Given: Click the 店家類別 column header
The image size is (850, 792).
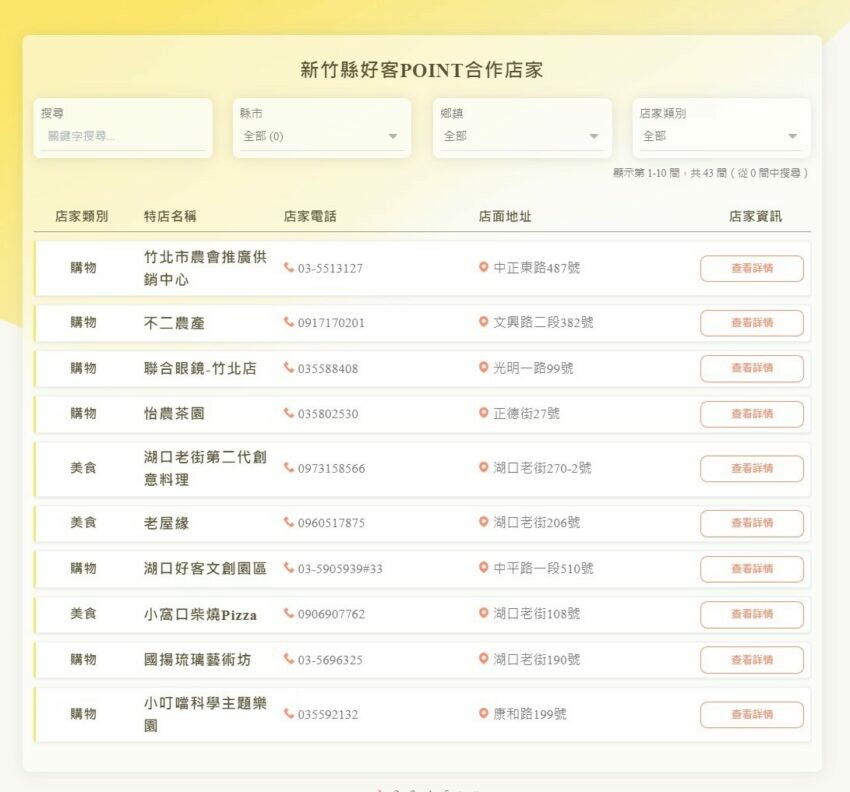Looking at the screenshot, I should 82,216.
